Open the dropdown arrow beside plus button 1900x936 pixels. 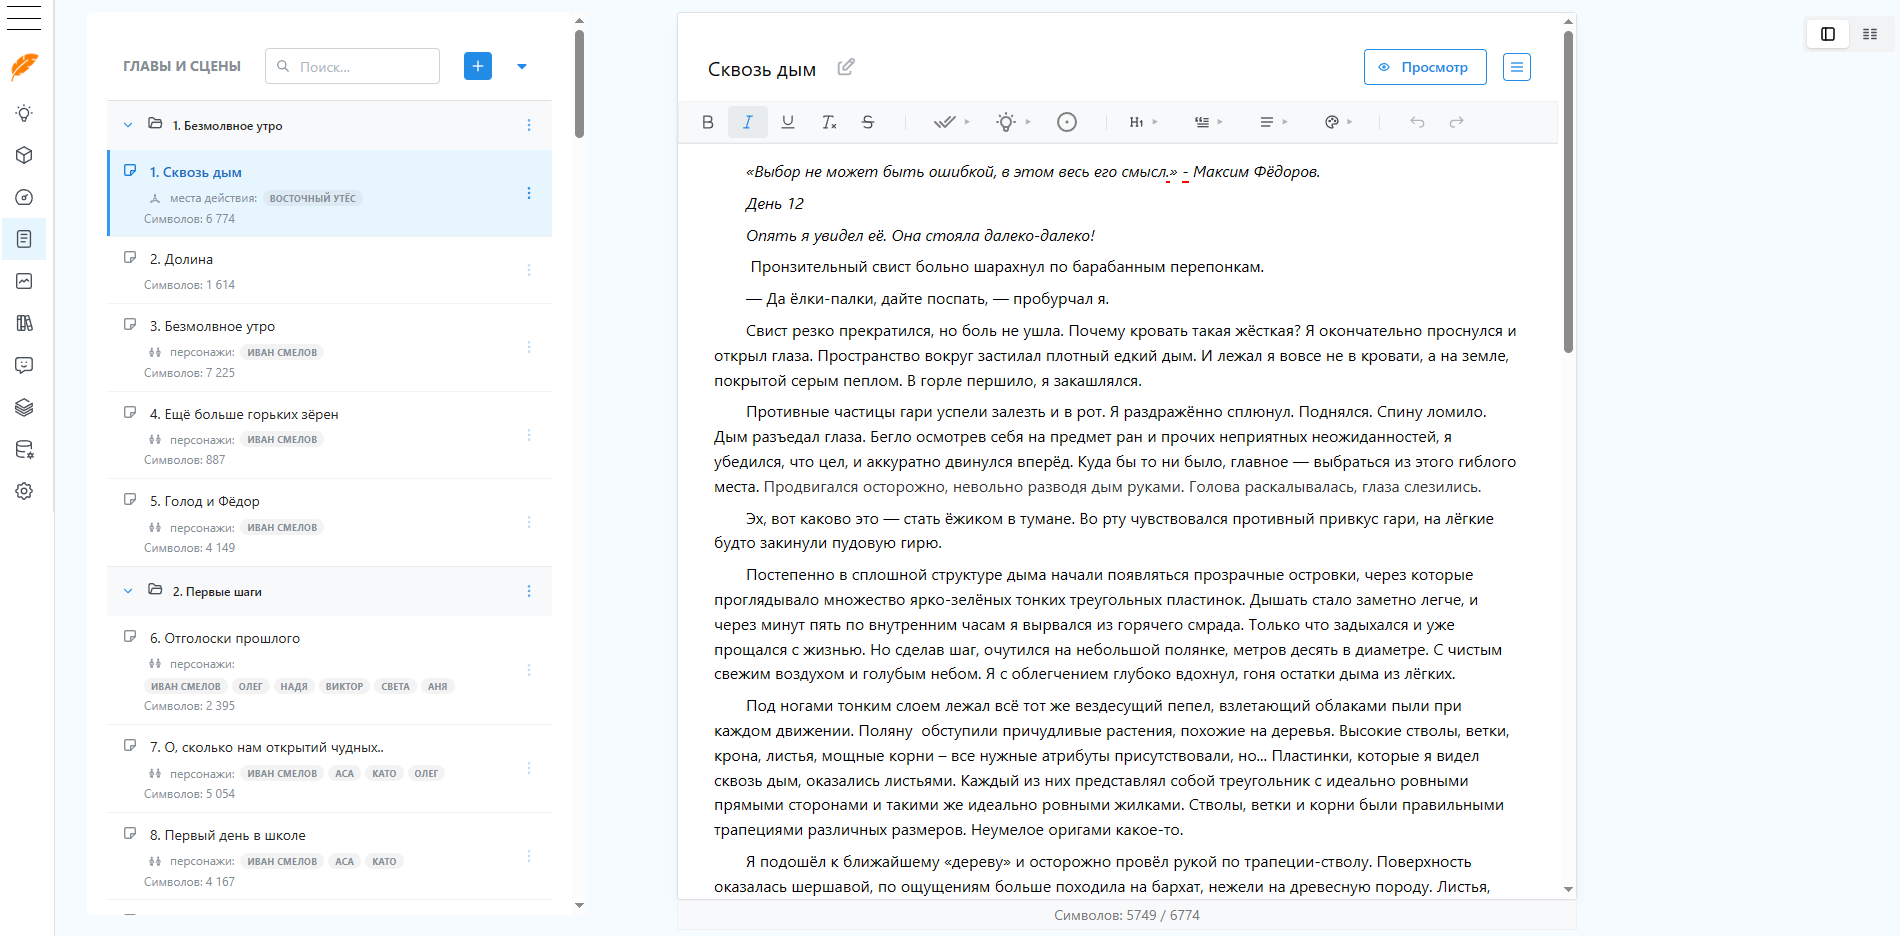tap(522, 67)
